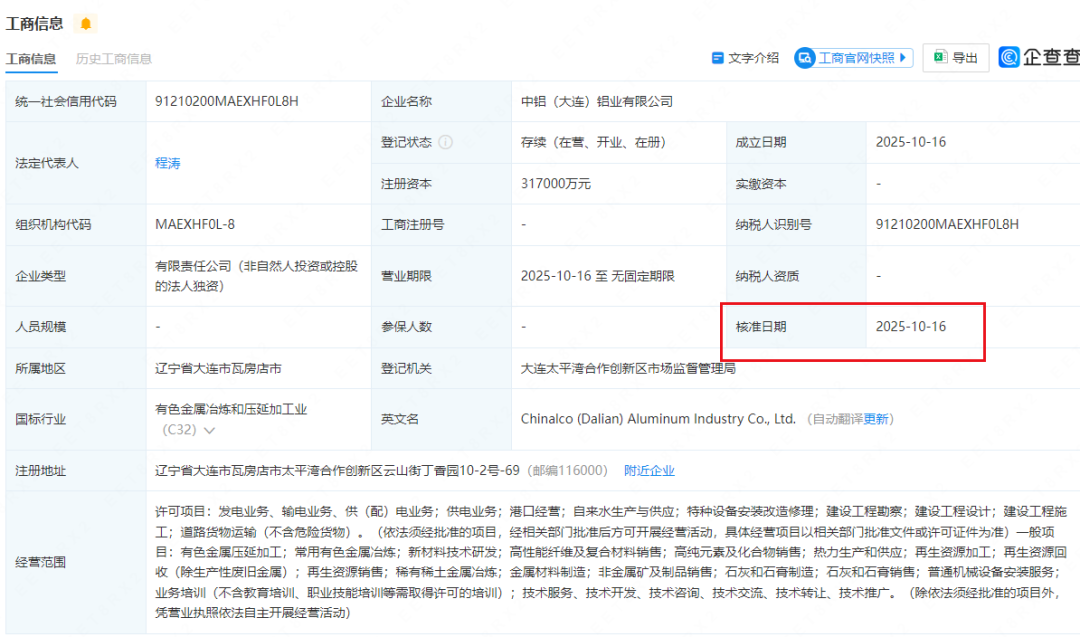Click the info icon beside 登记状态
Viewport: 1080px width, 637px height.
[446, 142]
